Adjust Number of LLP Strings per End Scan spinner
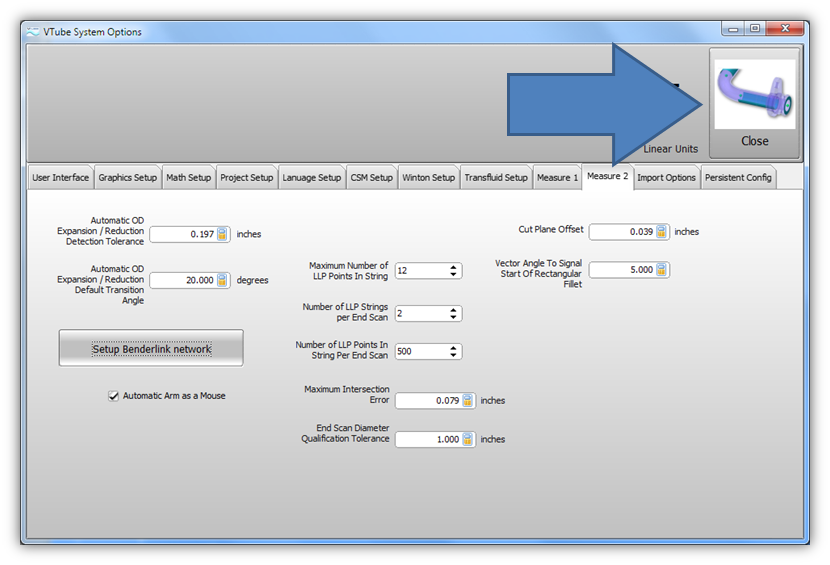Viewport: 830px width, 565px height. (x=454, y=314)
